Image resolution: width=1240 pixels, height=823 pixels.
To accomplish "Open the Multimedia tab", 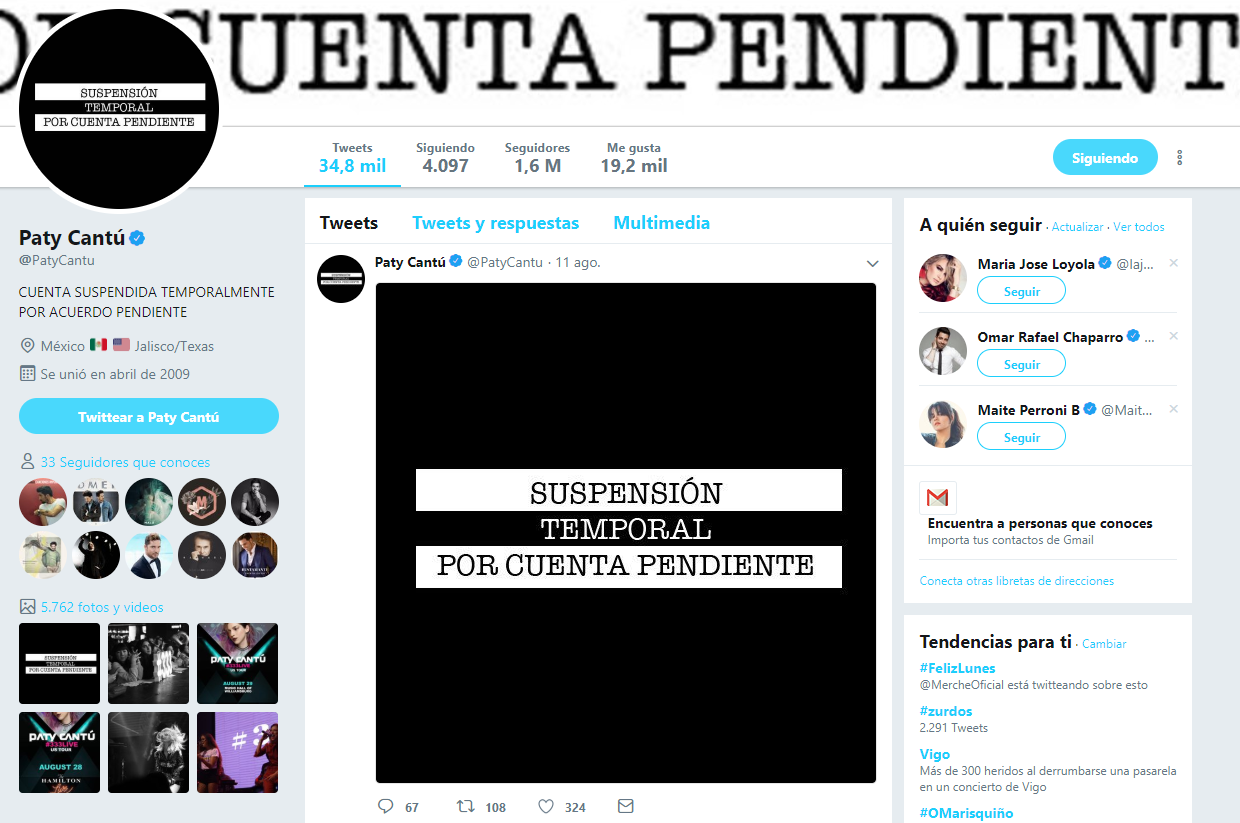I will tap(662, 223).
